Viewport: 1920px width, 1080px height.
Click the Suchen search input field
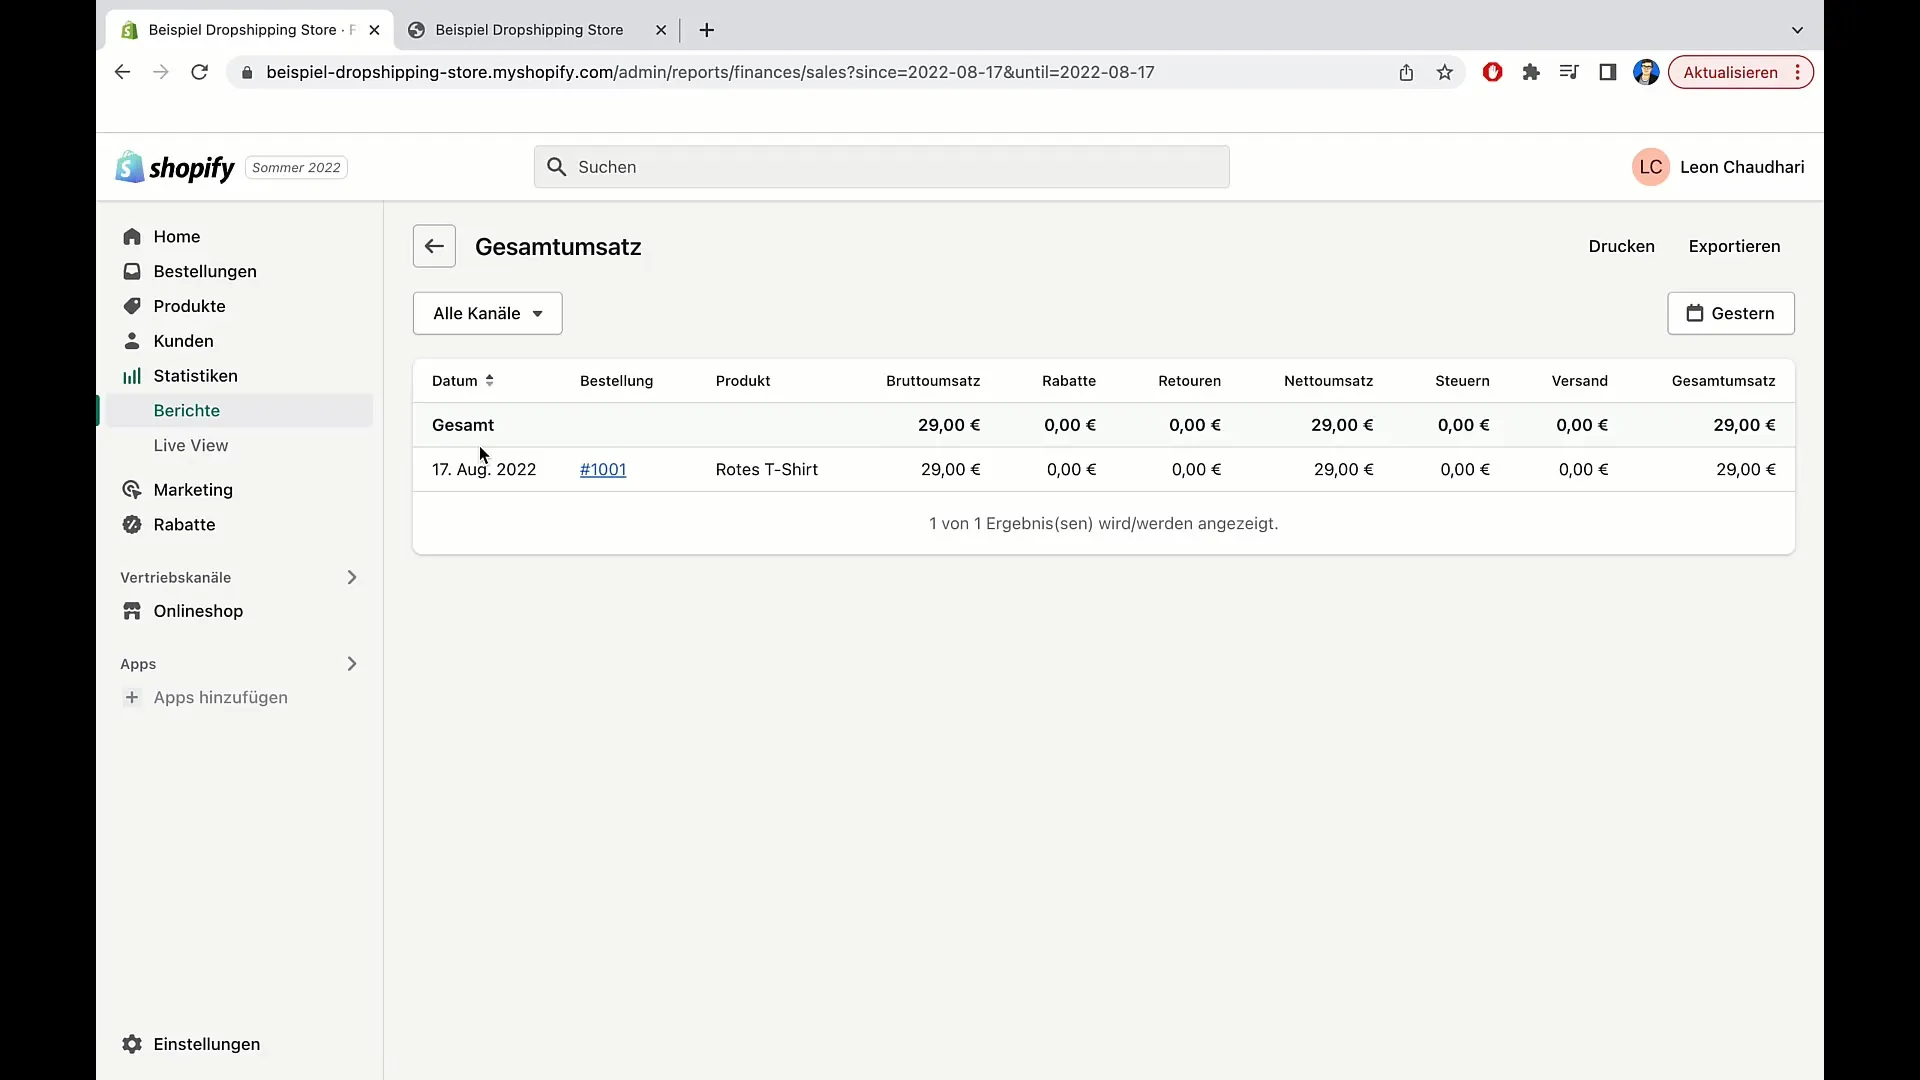click(x=881, y=166)
